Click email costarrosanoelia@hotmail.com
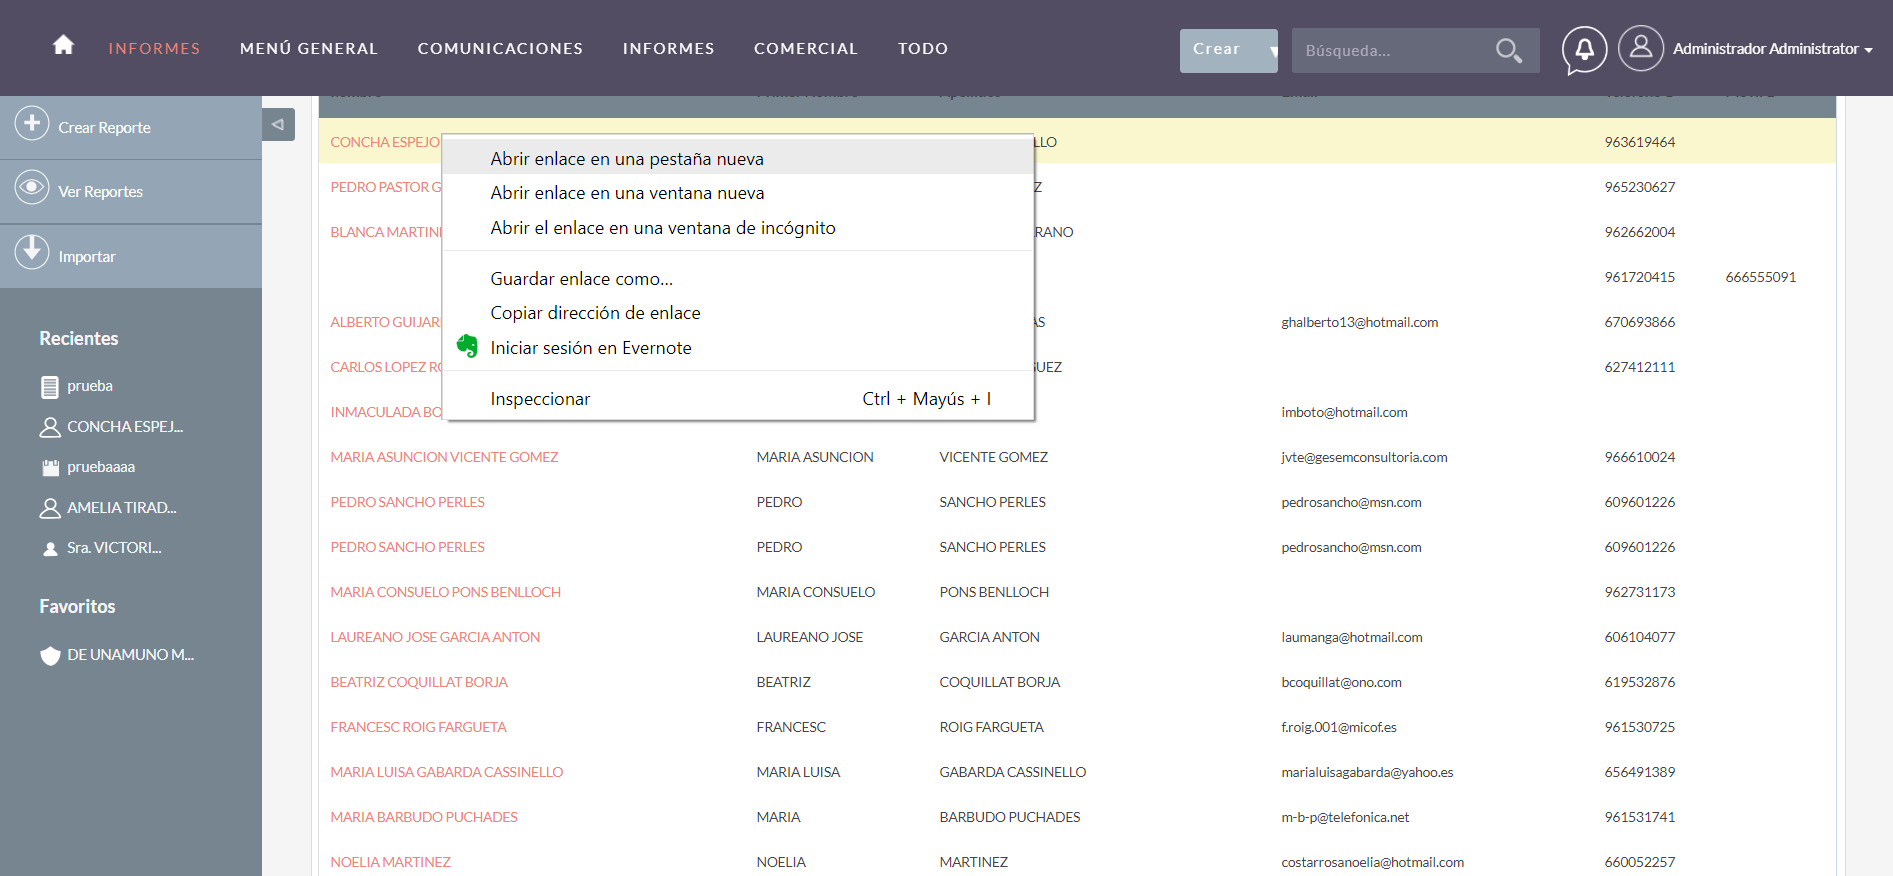Image resolution: width=1893 pixels, height=876 pixels. point(1372,862)
